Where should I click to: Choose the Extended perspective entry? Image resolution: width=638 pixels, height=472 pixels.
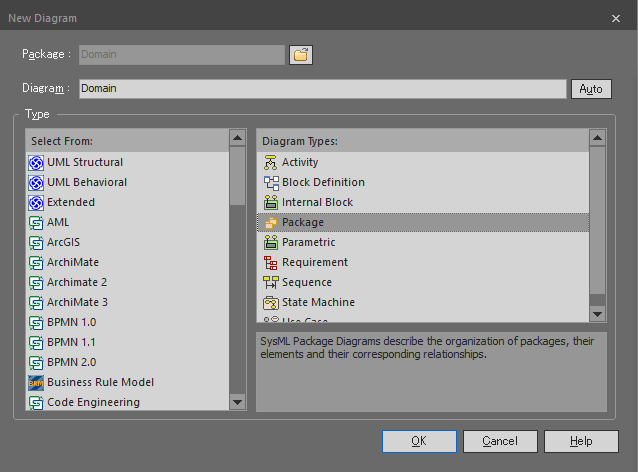[128, 202]
